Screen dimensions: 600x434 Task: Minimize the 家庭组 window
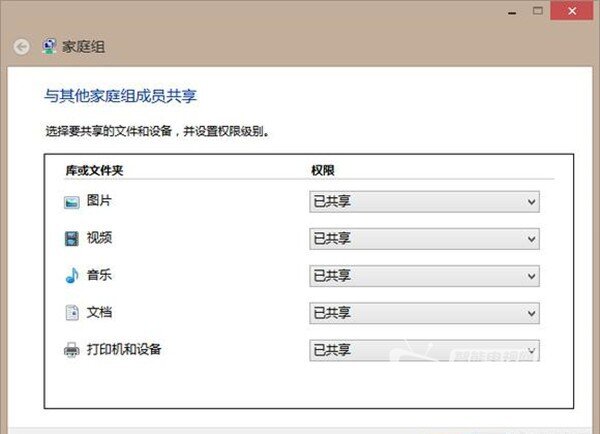[x=512, y=12]
